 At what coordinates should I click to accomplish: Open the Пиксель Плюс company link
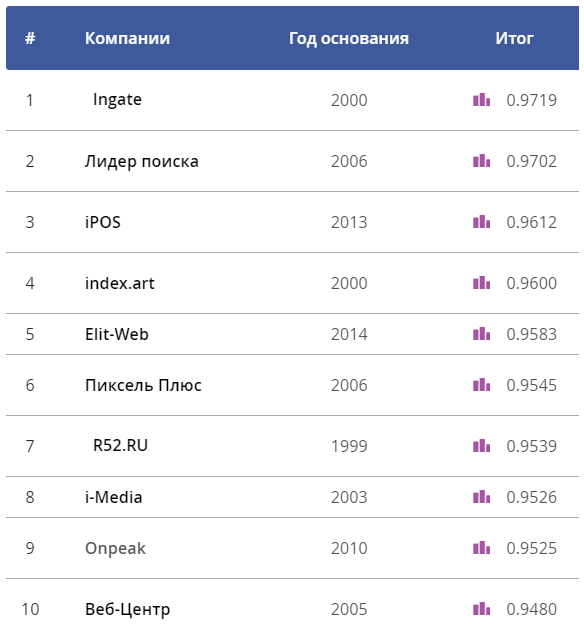click(143, 385)
